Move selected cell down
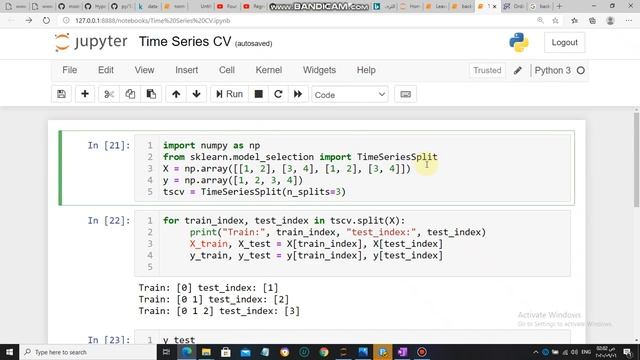The image size is (640, 360). click(196, 94)
